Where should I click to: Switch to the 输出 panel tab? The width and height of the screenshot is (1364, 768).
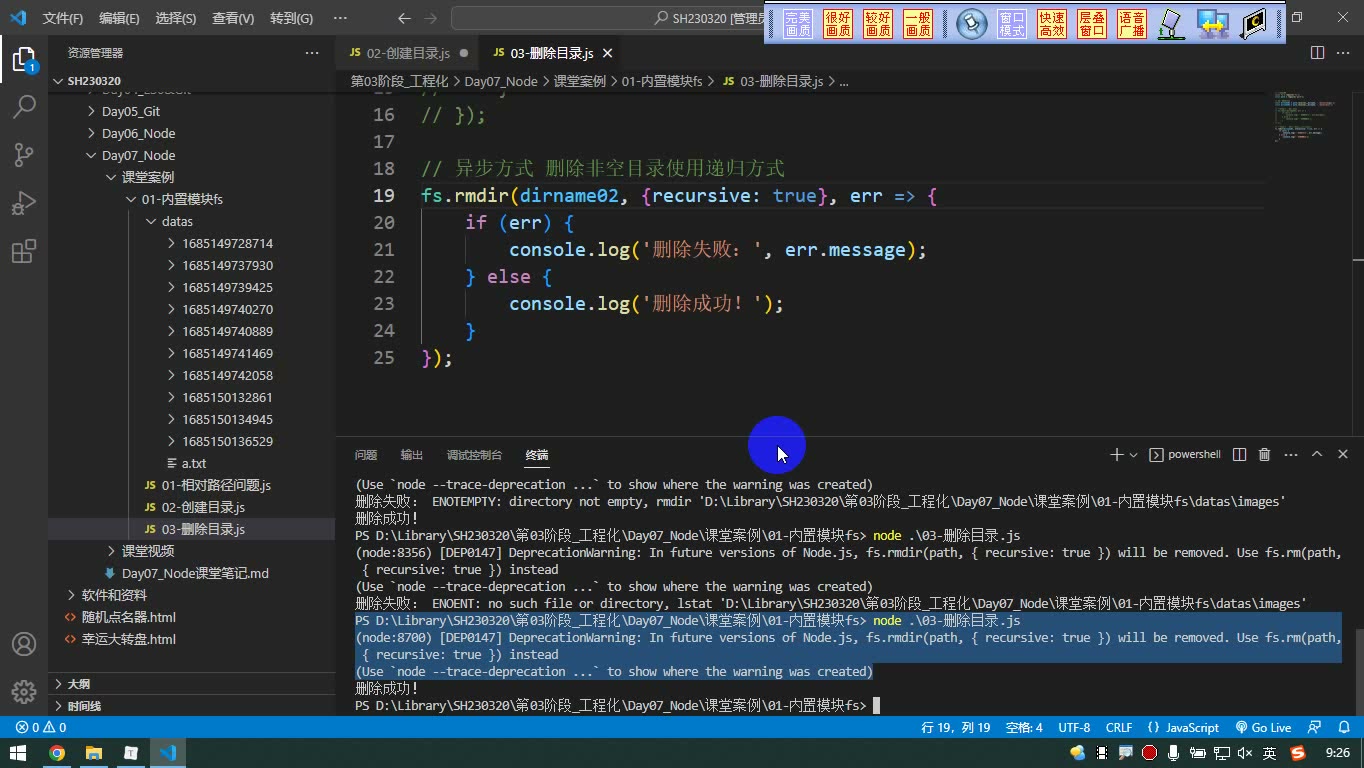click(x=412, y=454)
